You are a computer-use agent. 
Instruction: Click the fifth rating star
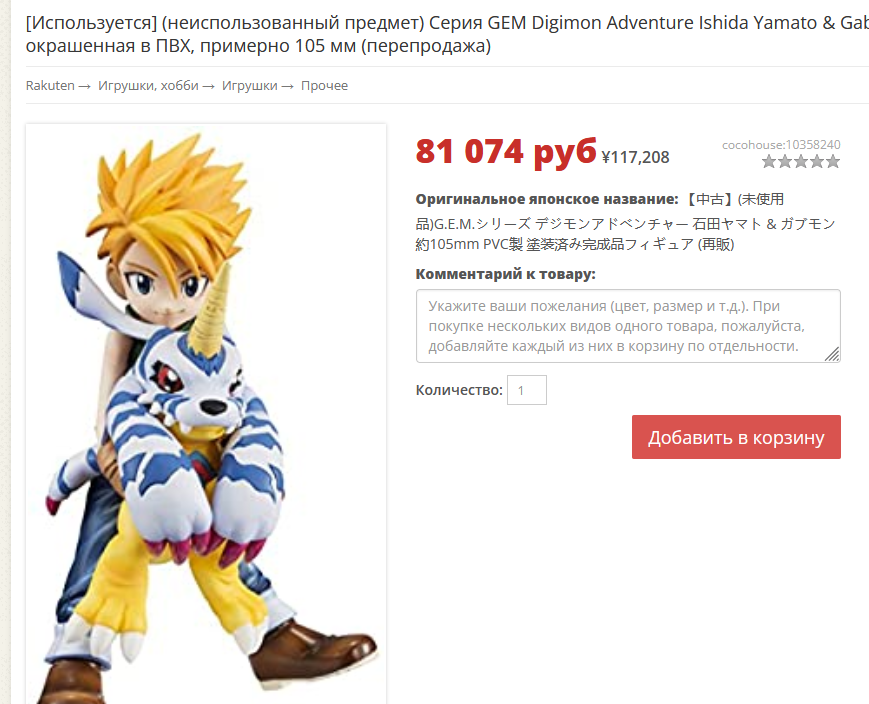(833, 162)
